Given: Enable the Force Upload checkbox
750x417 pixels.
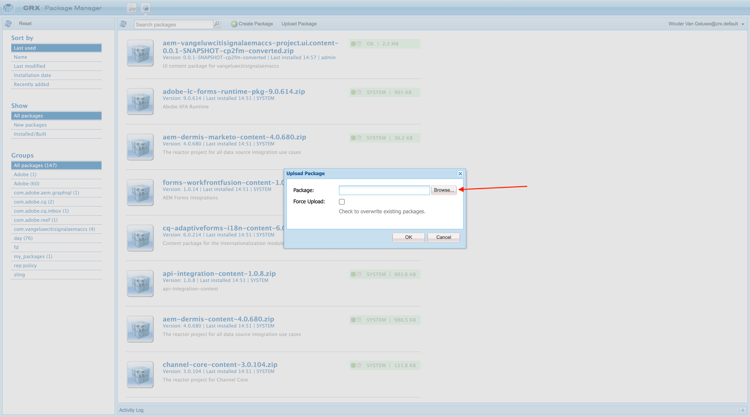Looking at the screenshot, I should 342,202.
